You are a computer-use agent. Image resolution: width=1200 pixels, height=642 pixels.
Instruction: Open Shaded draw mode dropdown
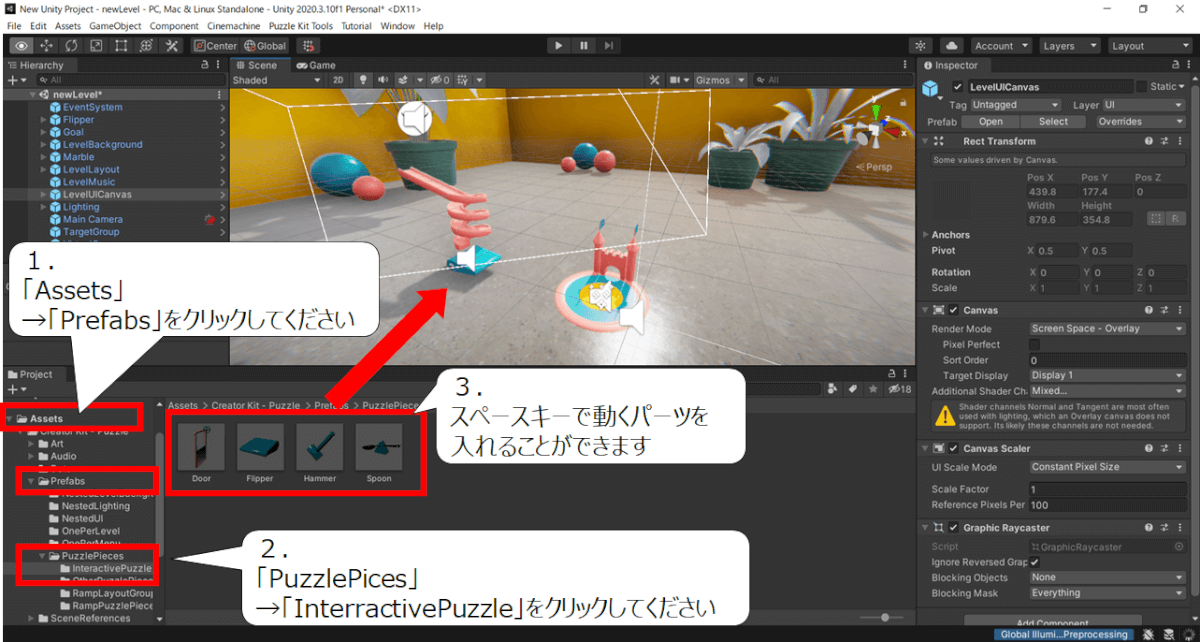276,80
